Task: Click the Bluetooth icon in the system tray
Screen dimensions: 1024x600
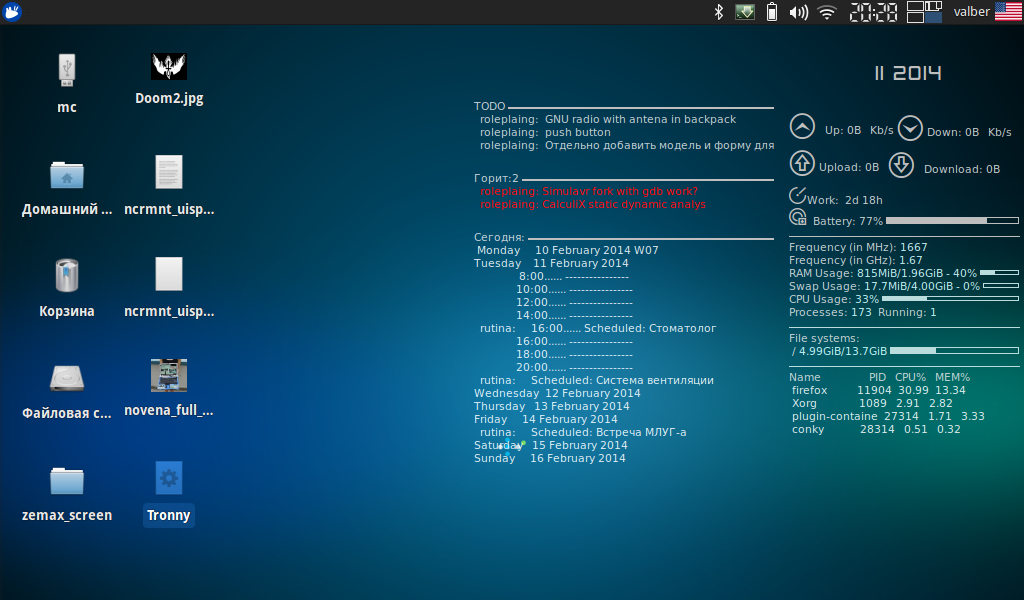Action: coord(718,11)
